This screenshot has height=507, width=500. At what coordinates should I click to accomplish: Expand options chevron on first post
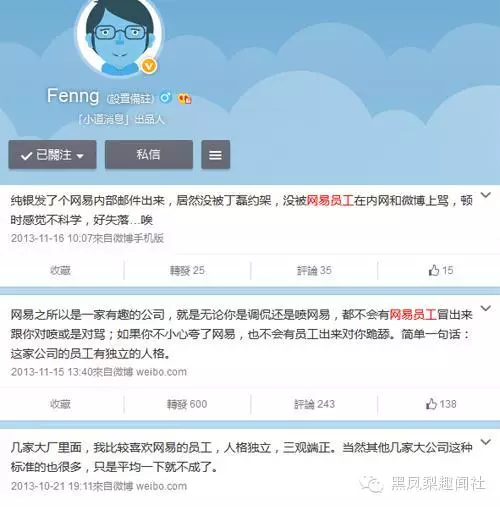point(486,195)
